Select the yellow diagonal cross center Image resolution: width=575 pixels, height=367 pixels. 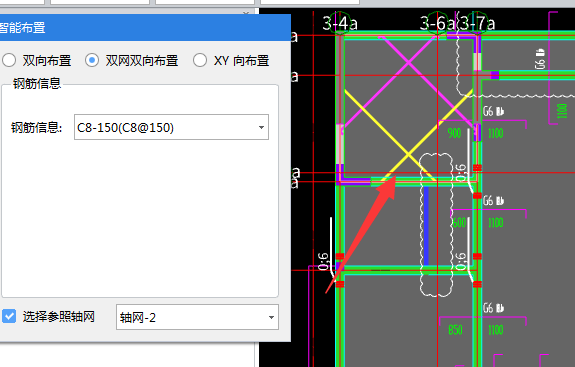[409, 156]
